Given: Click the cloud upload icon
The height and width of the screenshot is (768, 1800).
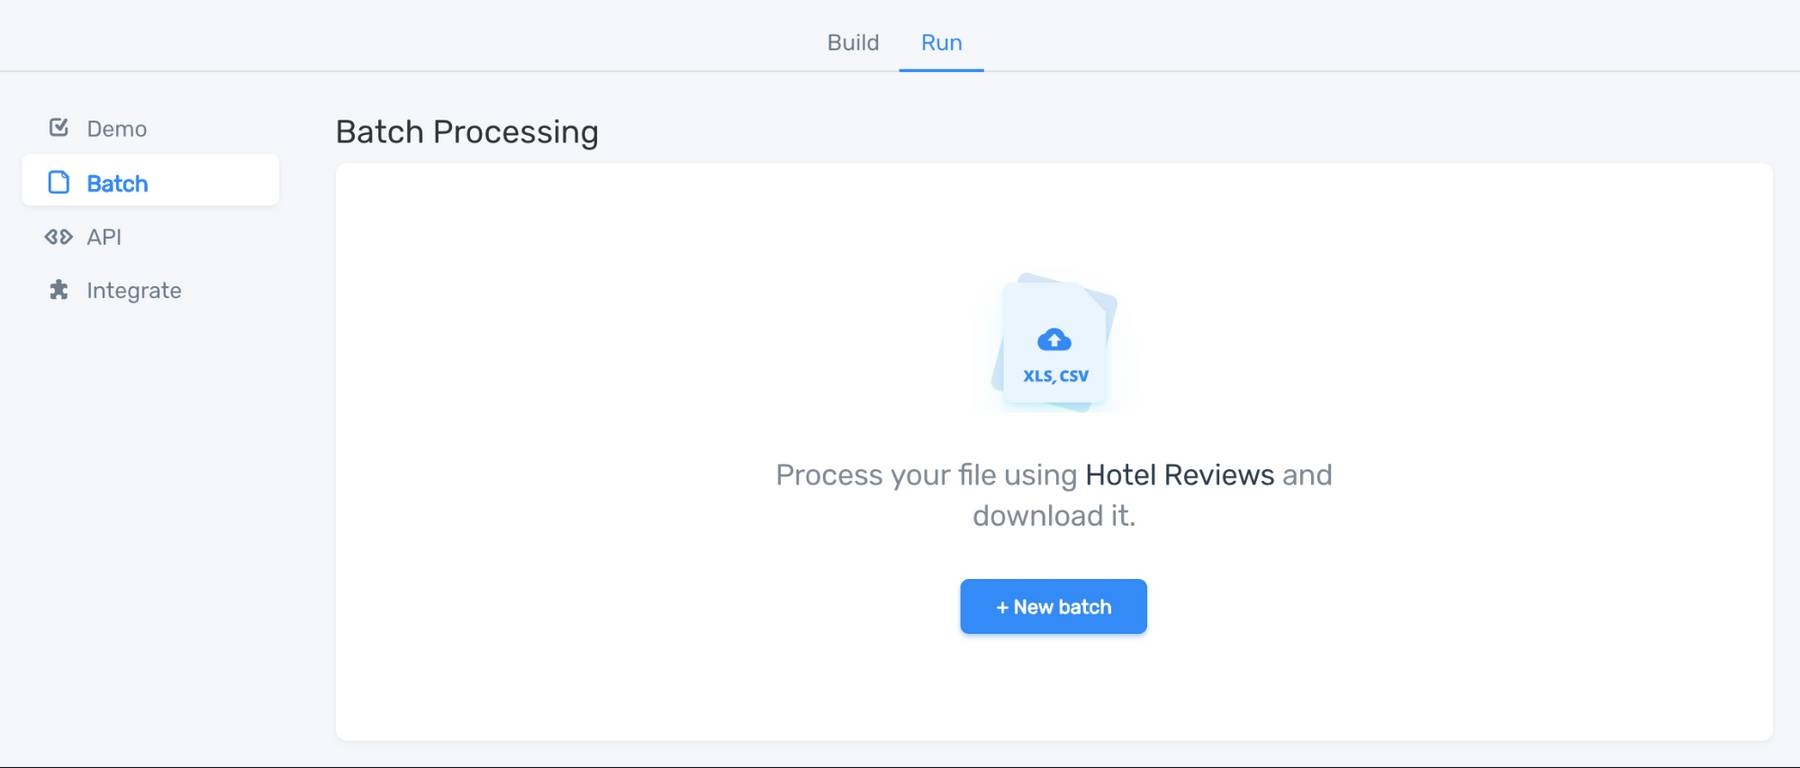Looking at the screenshot, I should (x=1054, y=340).
